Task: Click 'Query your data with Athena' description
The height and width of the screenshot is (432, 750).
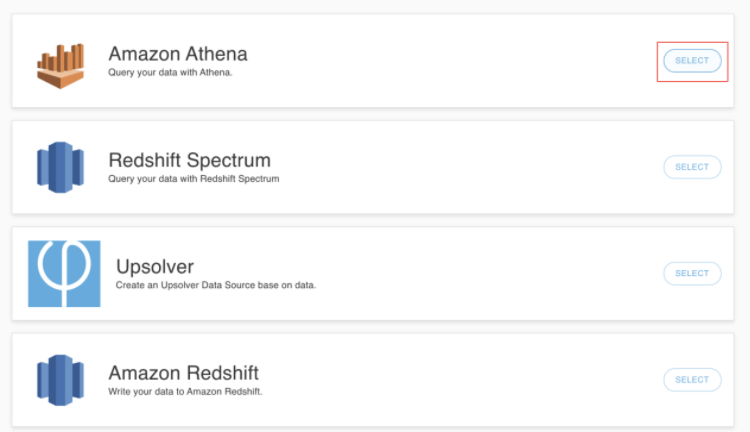Action: pos(170,73)
